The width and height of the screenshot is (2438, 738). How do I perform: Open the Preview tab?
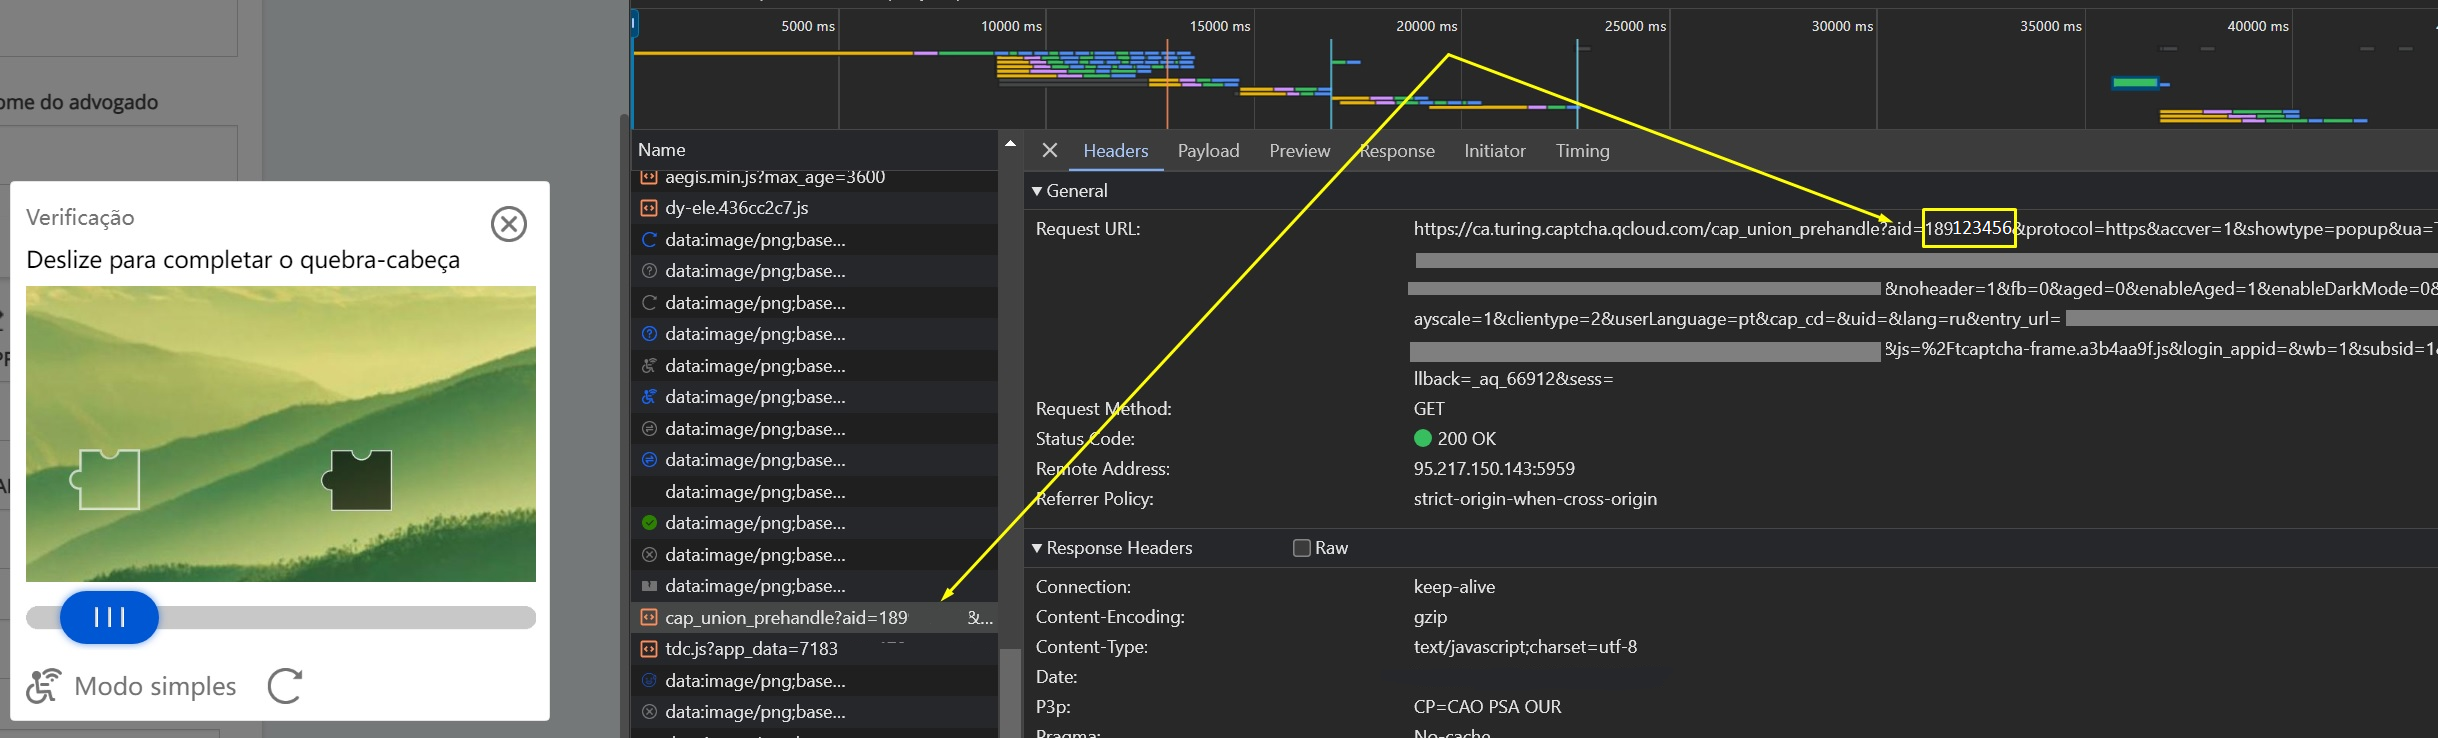coord(1299,151)
